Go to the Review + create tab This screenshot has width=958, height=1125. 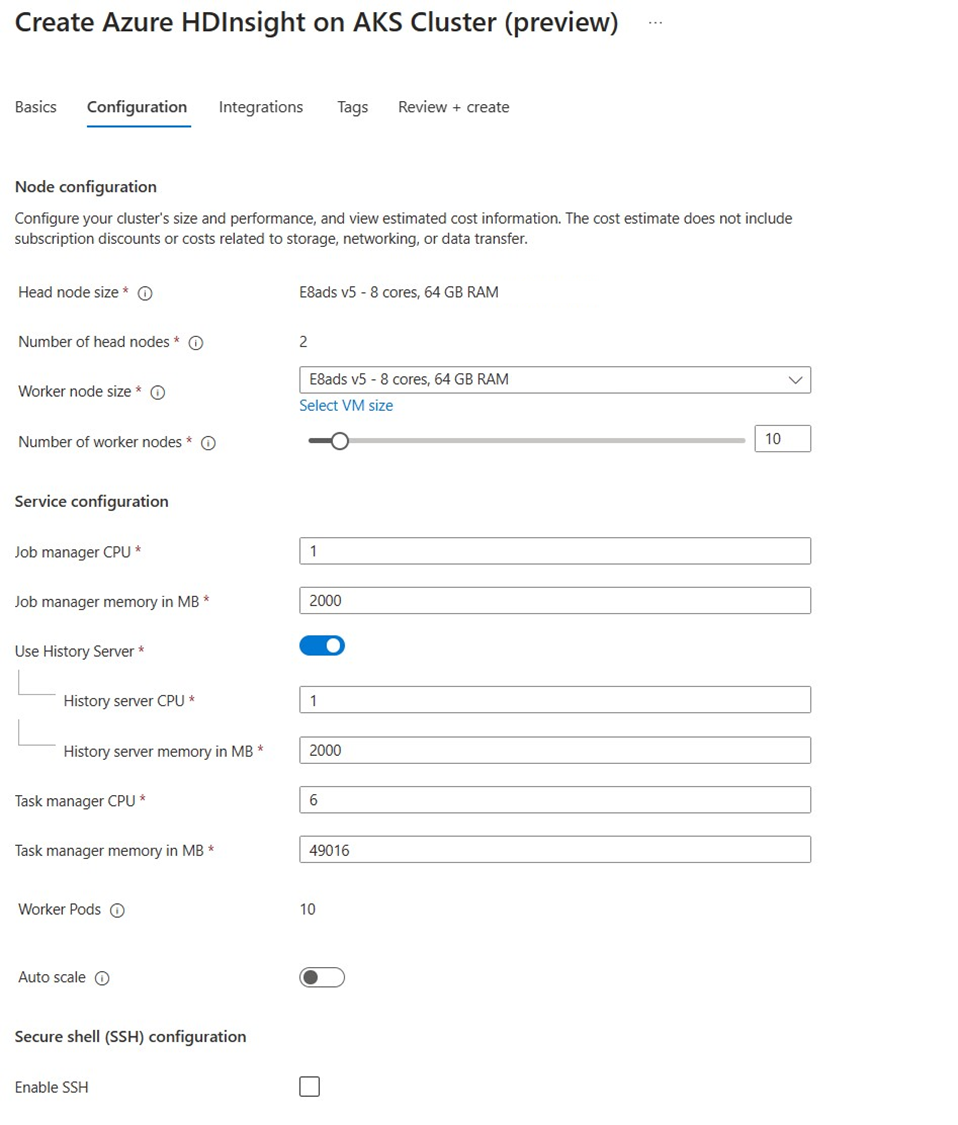pos(453,107)
